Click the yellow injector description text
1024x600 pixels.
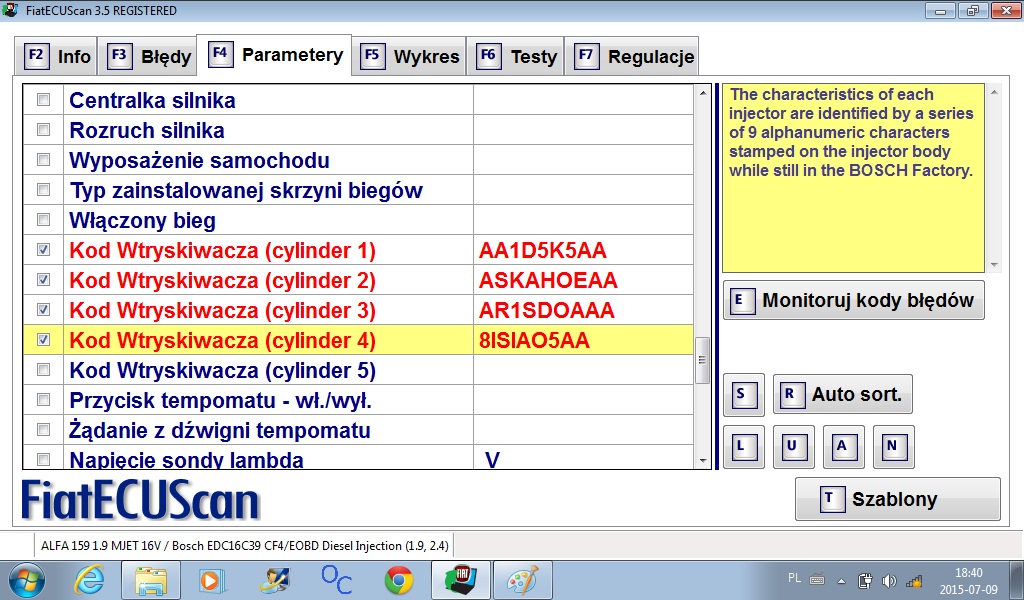click(x=851, y=133)
